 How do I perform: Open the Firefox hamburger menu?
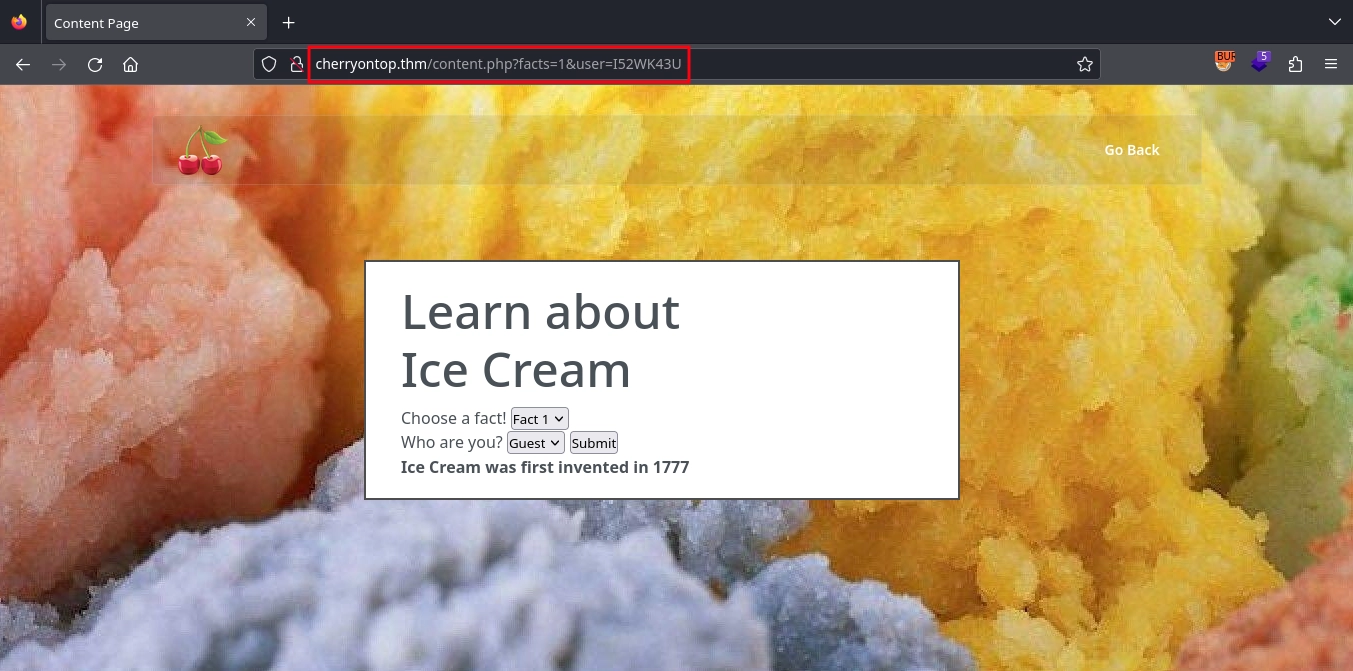(1331, 64)
